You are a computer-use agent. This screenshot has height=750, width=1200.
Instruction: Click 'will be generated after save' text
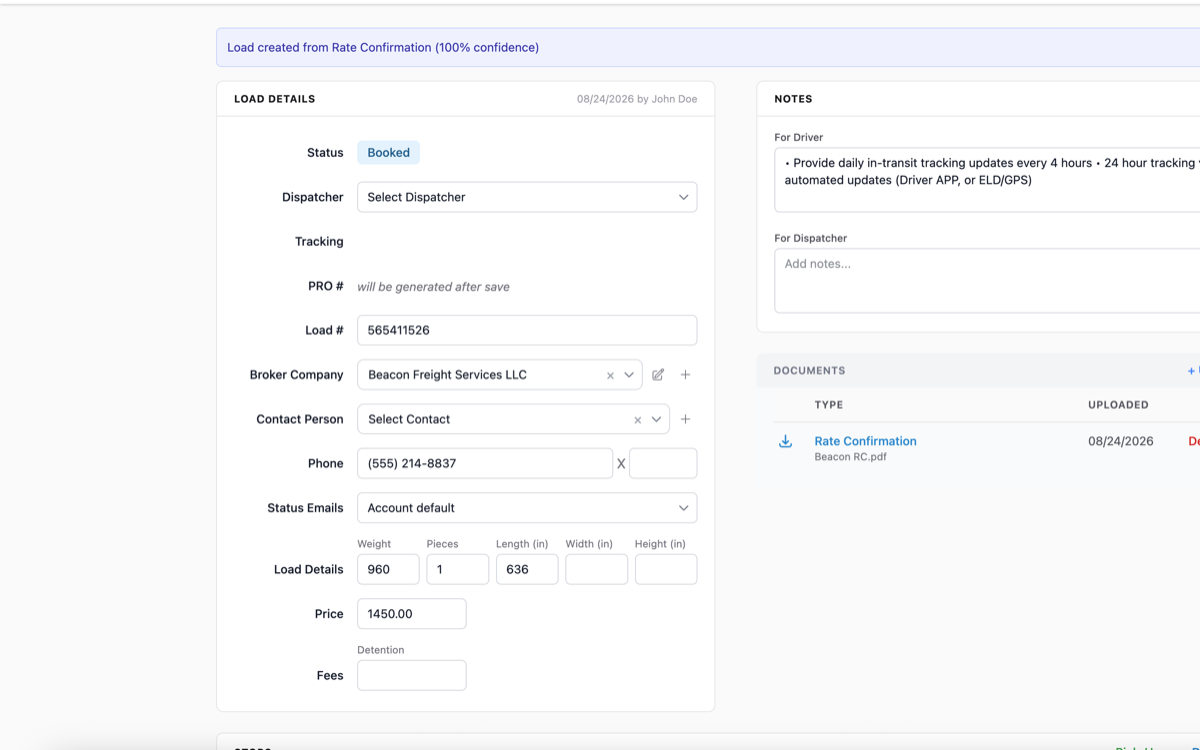tap(433, 287)
